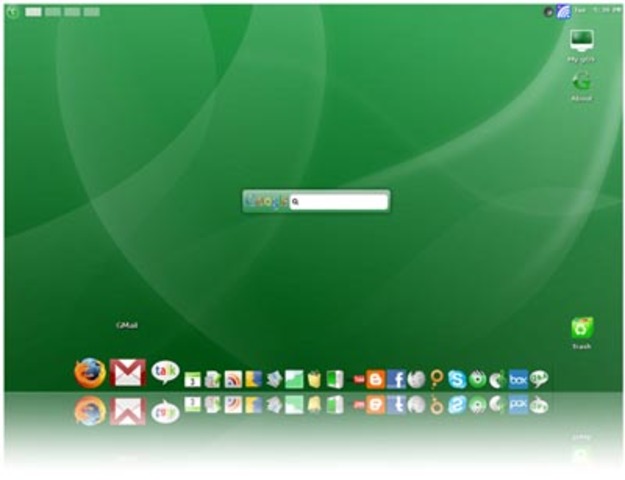Open the gOS main menu leaf icon
The height and width of the screenshot is (480, 625).
tap(13, 12)
